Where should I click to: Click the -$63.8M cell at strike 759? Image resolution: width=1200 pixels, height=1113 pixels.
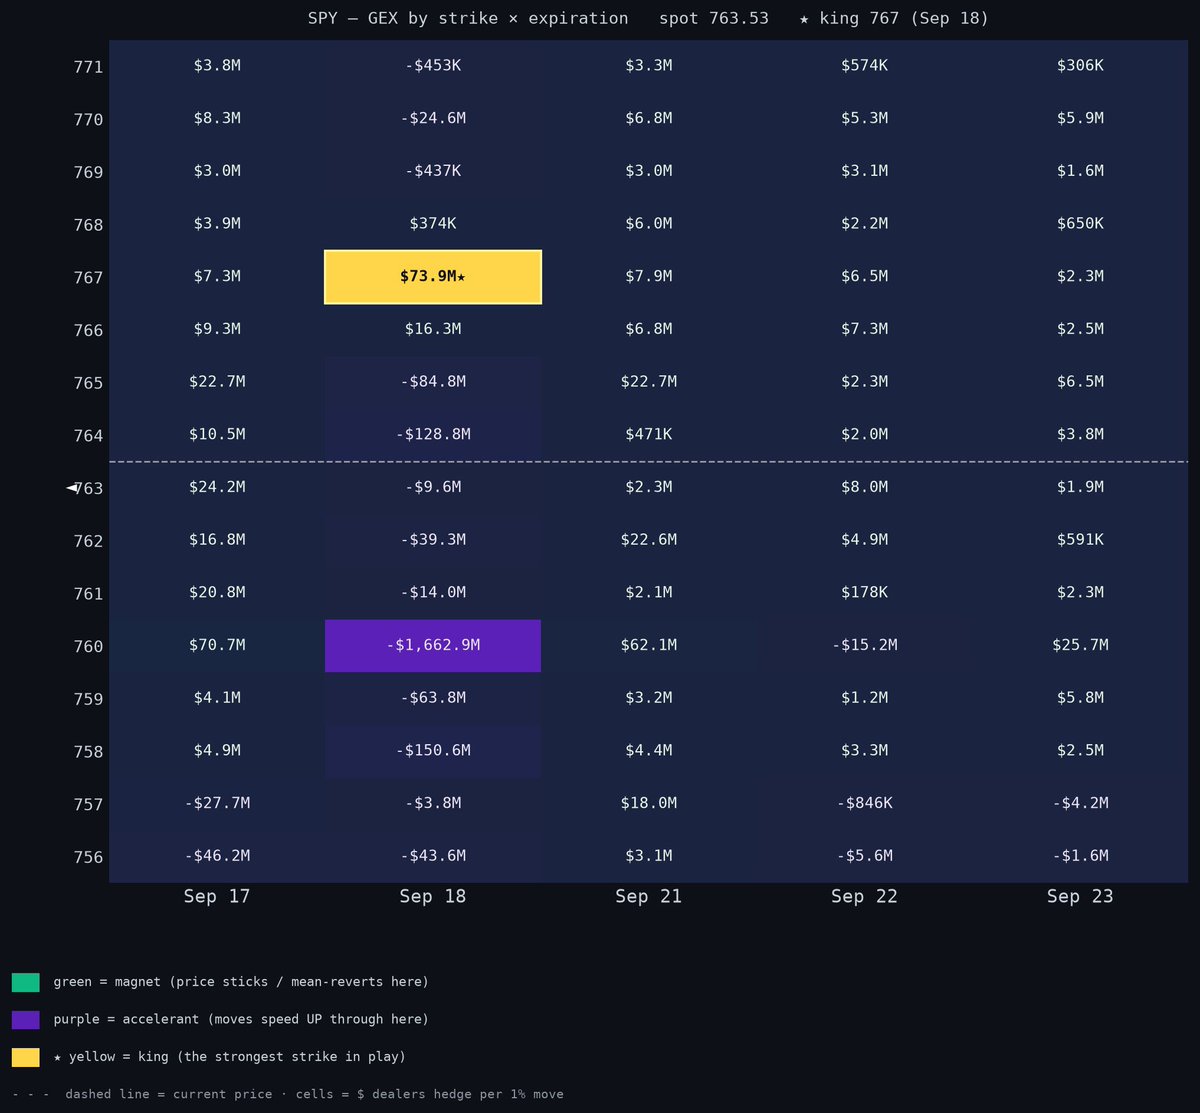[x=433, y=698]
